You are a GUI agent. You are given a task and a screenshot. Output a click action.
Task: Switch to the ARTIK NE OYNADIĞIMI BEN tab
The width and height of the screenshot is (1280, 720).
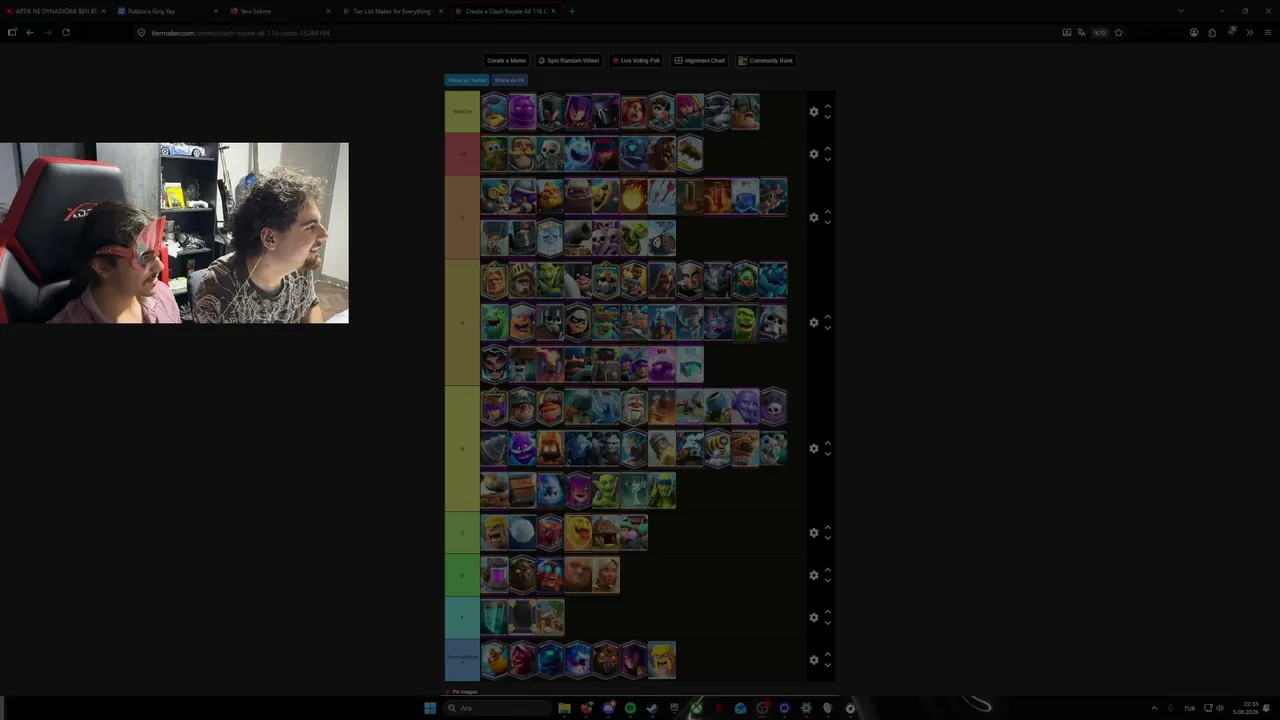click(54, 11)
